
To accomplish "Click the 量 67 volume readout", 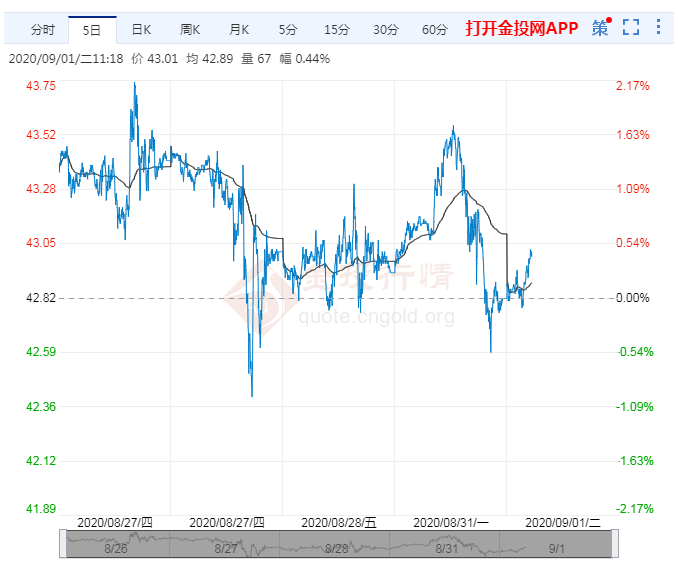I will (x=256, y=59).
